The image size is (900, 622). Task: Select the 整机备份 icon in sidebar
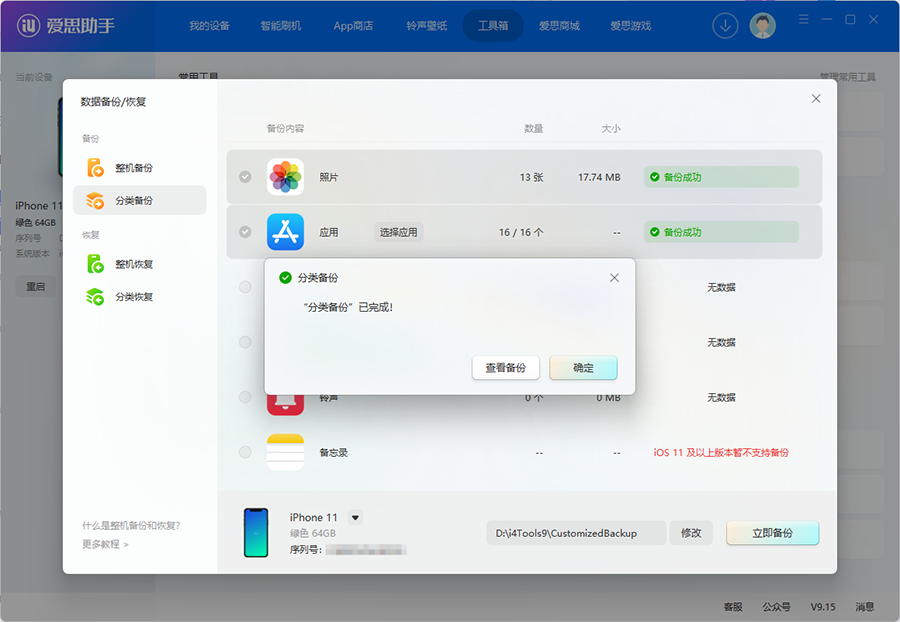[x=95, y=168]
